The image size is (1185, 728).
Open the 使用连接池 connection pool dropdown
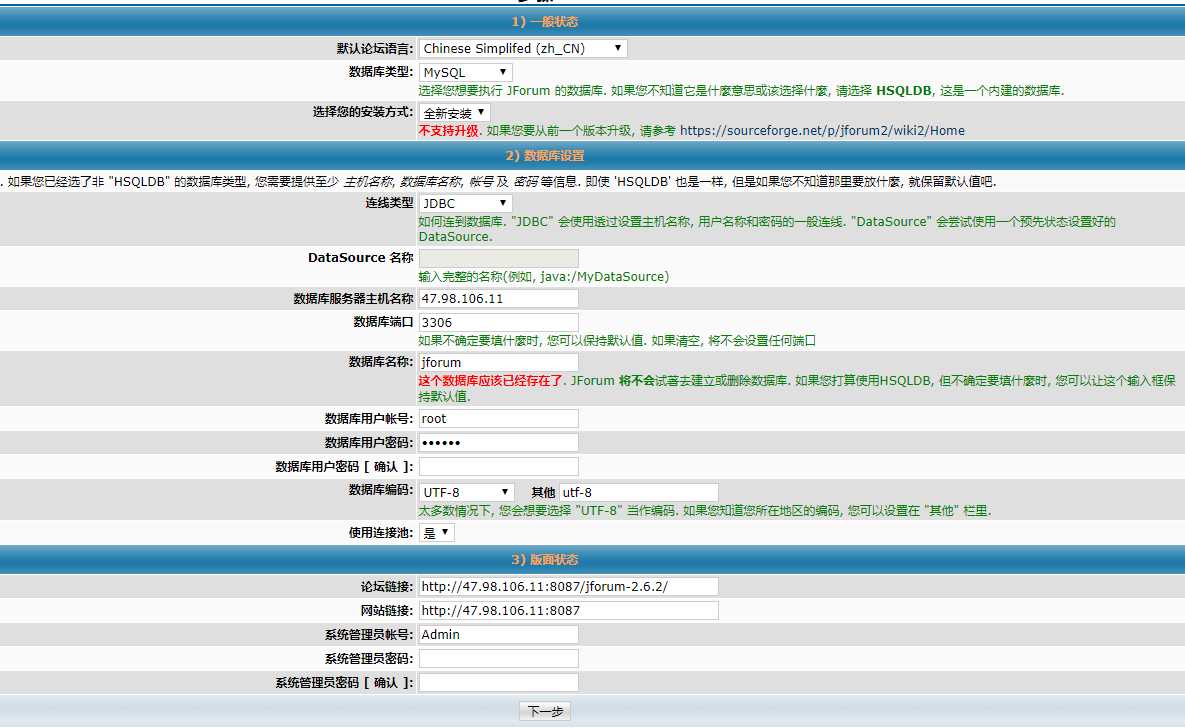point(437,533)
